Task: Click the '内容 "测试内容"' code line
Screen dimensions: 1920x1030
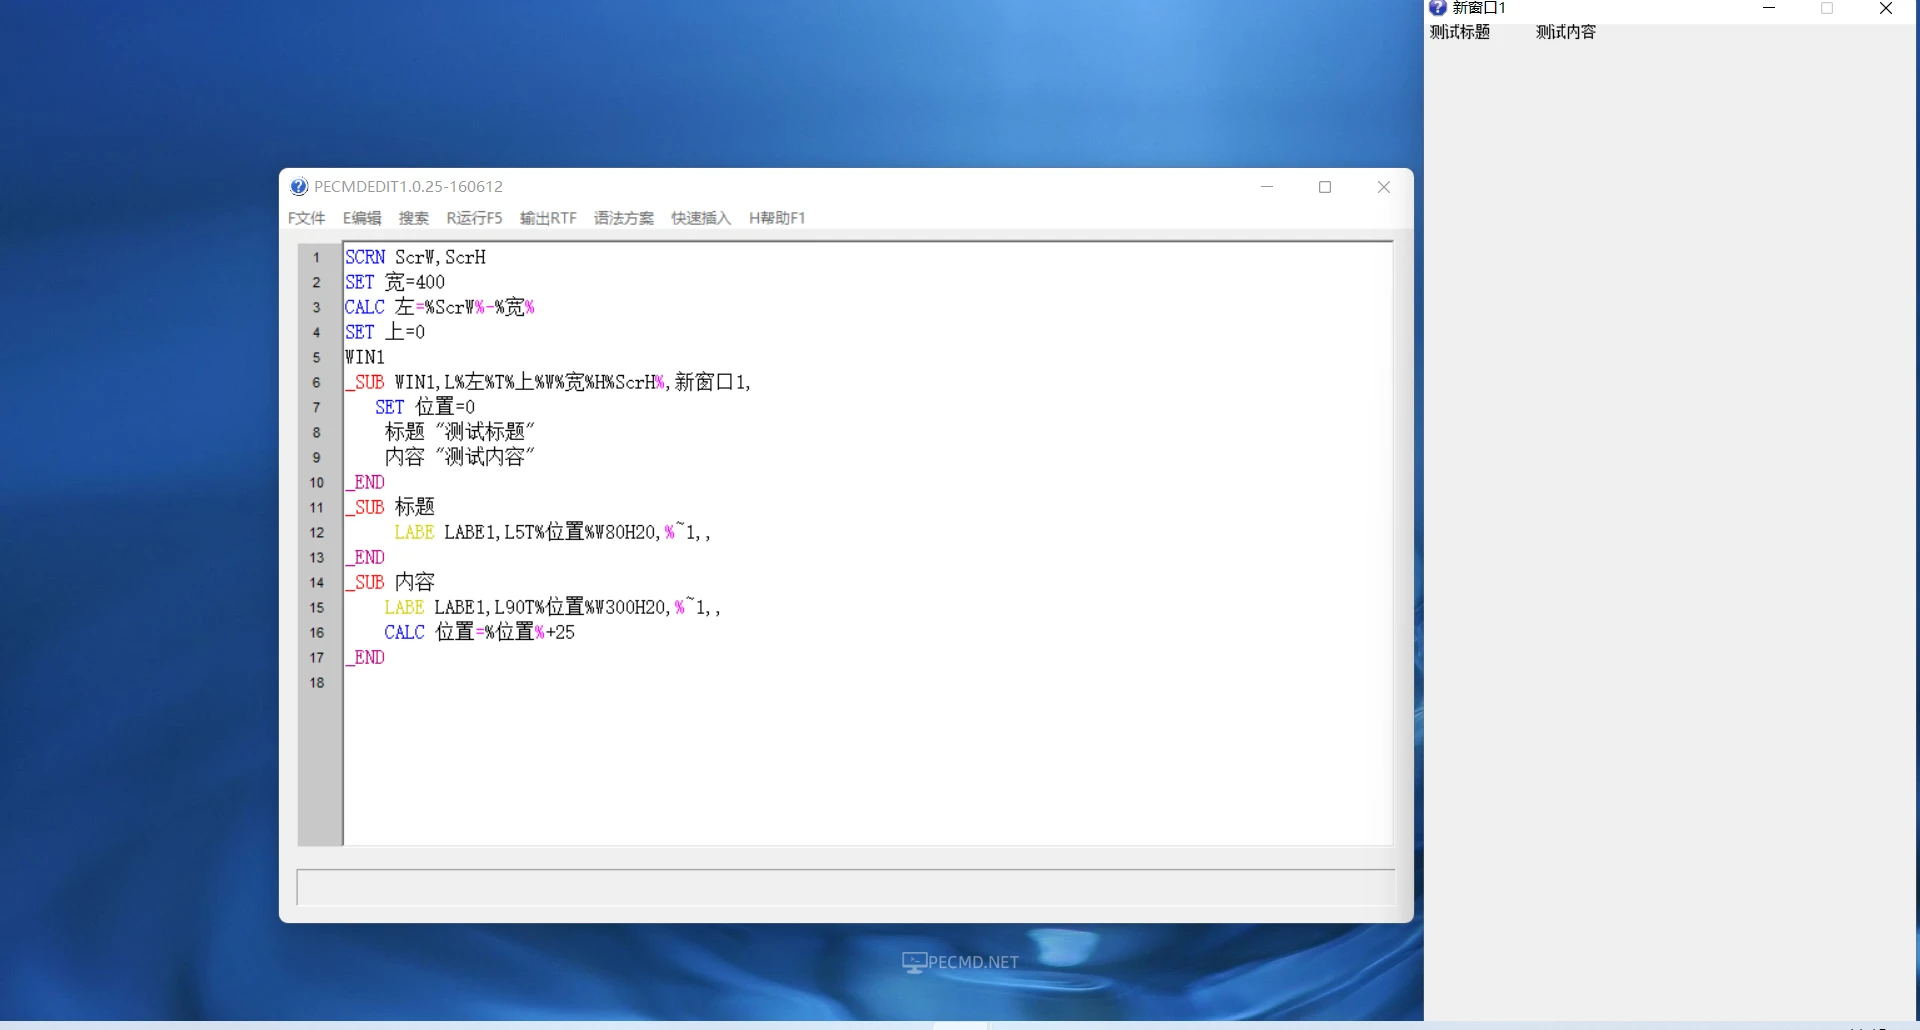Action: click(460, 457)
